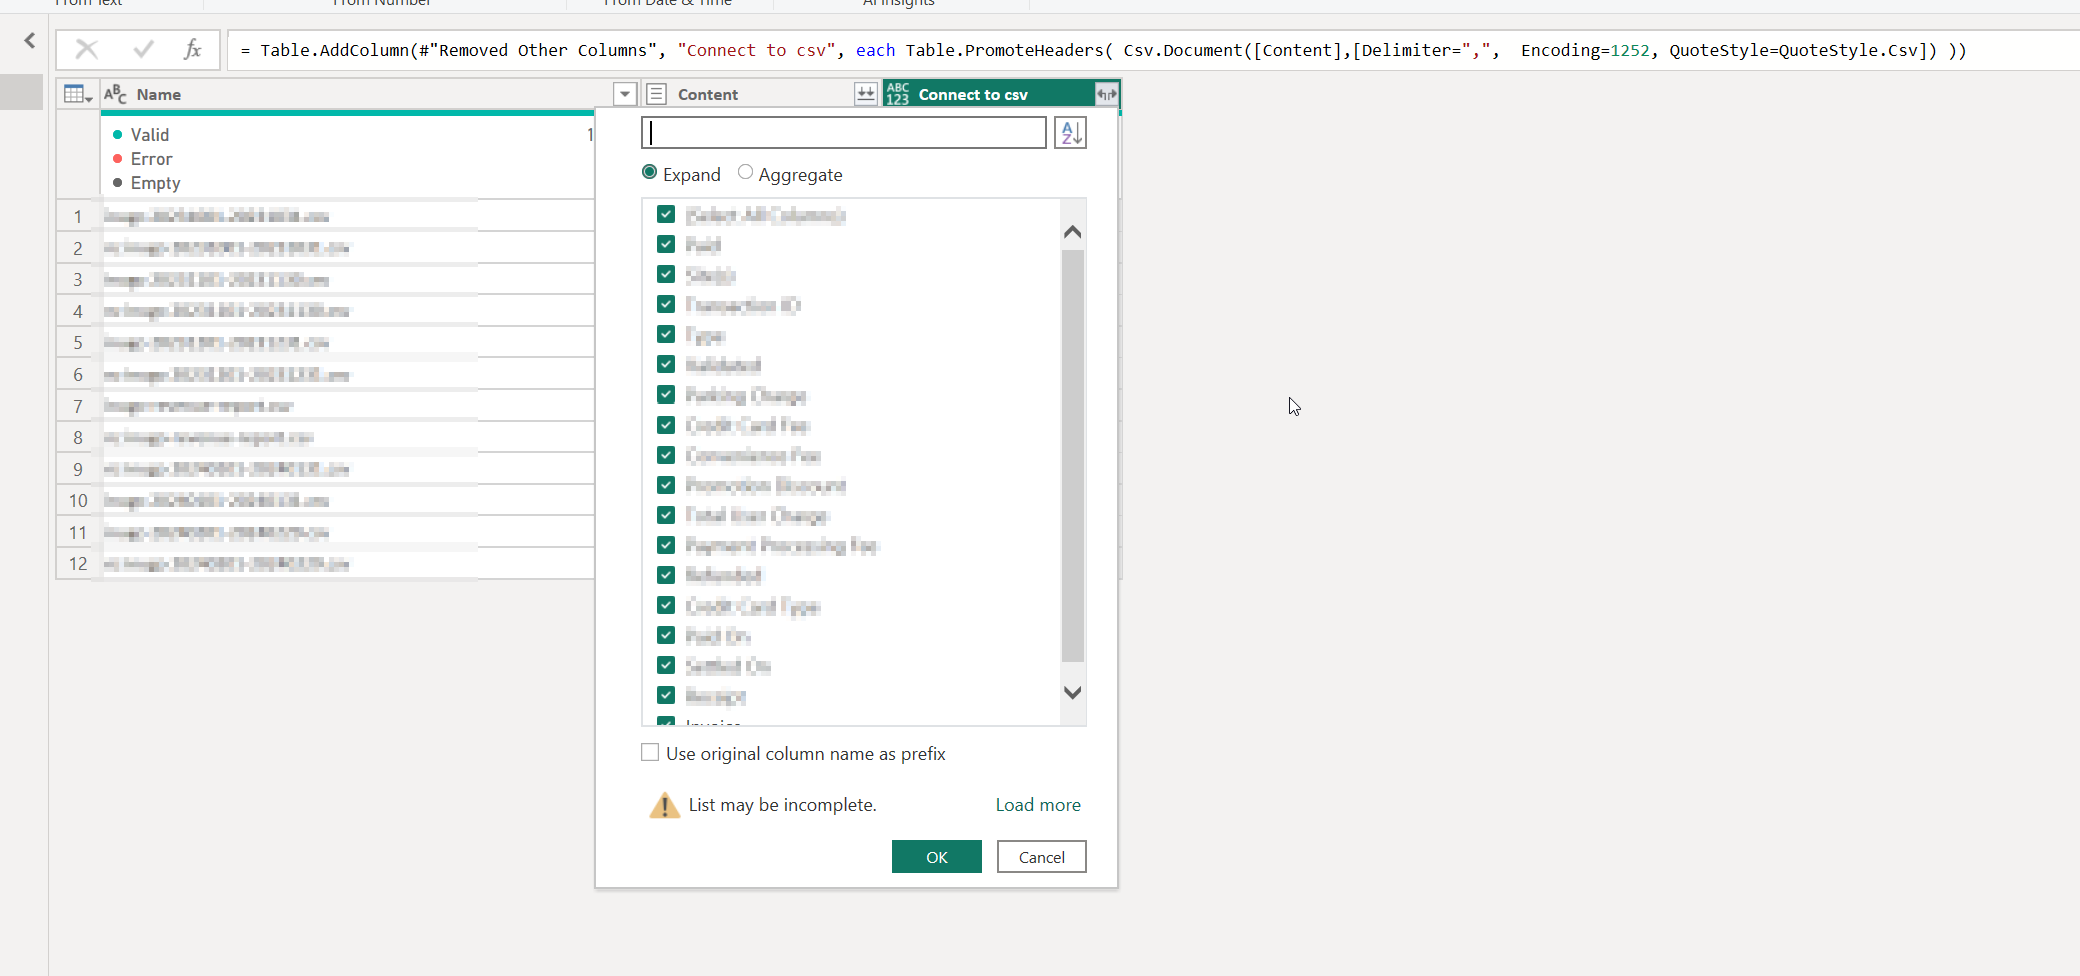Uncheck the Transaction ID column checkbox
Image resolution: width=2080 pixels, height=976 pixels.
pos(666,304)
